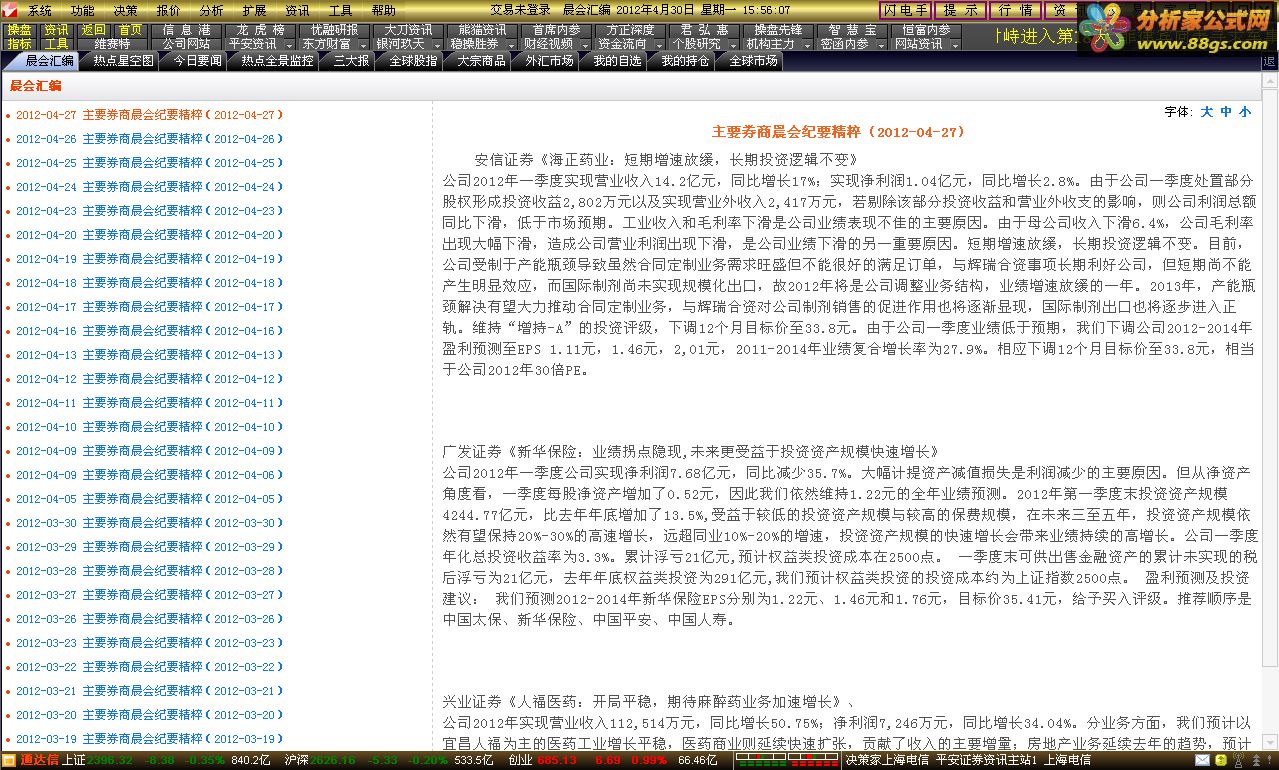1279x770 pixels.
Task: Open the 2012-04-13 主要券商晨会纪要精粹 entry
Action: 150,355
